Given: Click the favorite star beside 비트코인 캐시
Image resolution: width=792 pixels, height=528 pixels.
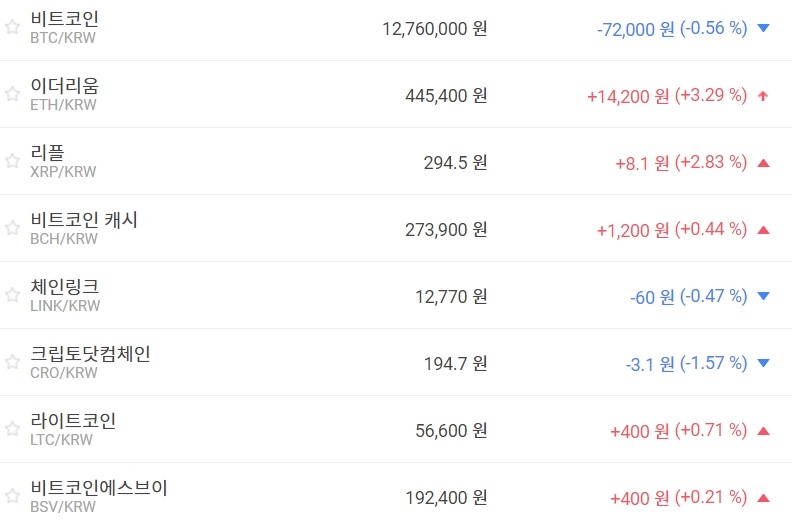Looking at the screenshot, I should 12,228.
